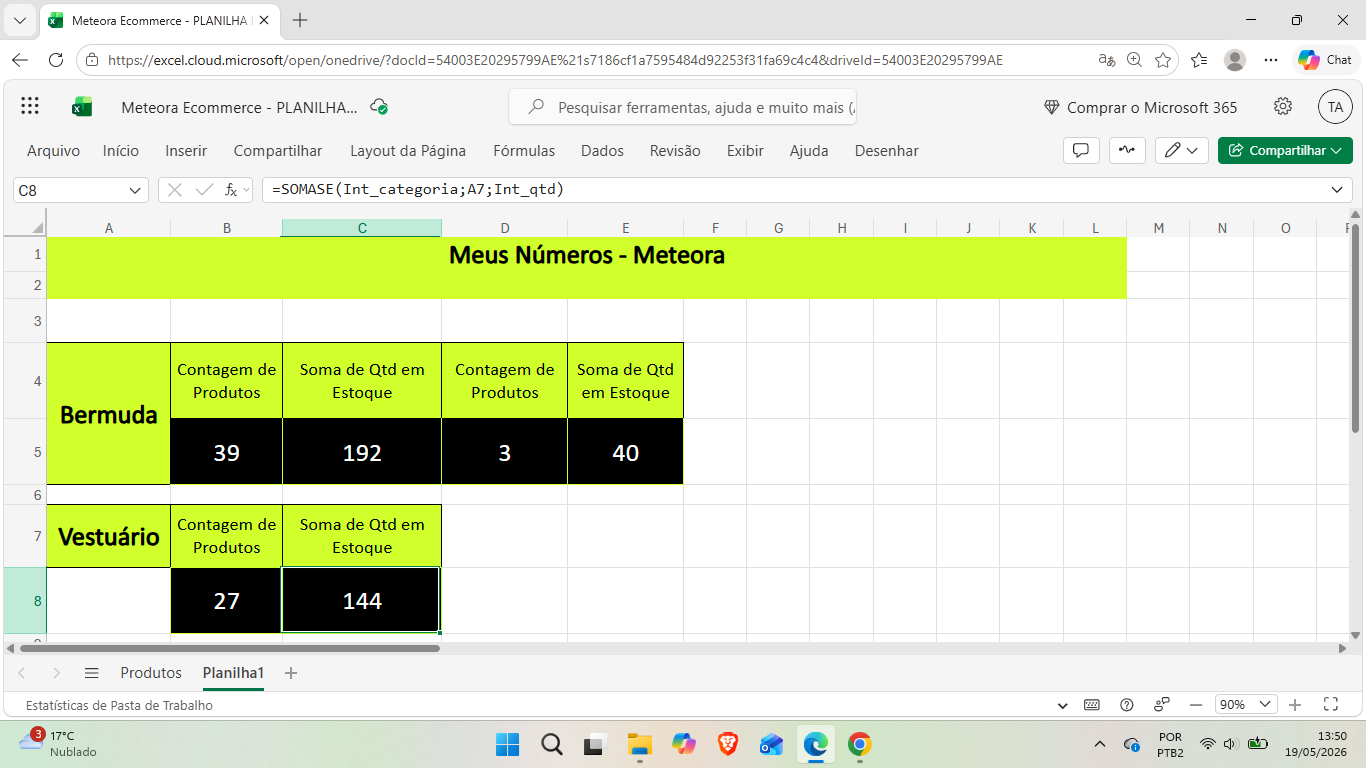Image resolution: width=1366 pixels, height=768 pixels.
Task: Focus the browser address bar URL
Action: 555,60
